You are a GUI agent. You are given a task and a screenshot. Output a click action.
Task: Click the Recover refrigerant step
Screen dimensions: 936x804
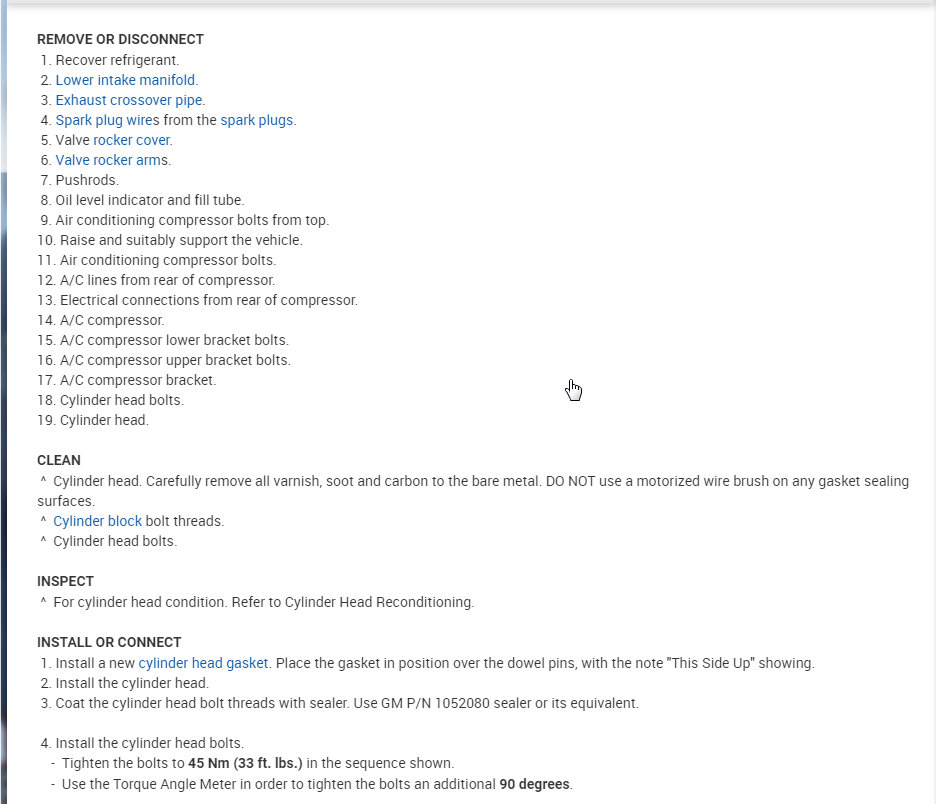pos(117,60)
